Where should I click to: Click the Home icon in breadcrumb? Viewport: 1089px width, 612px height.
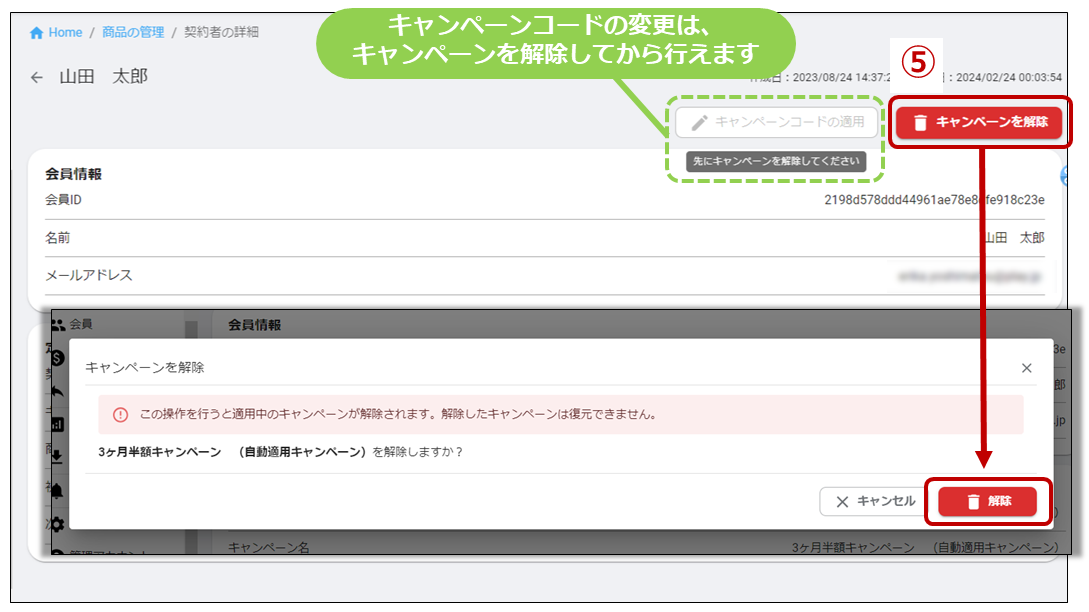[x=37, y=33]
